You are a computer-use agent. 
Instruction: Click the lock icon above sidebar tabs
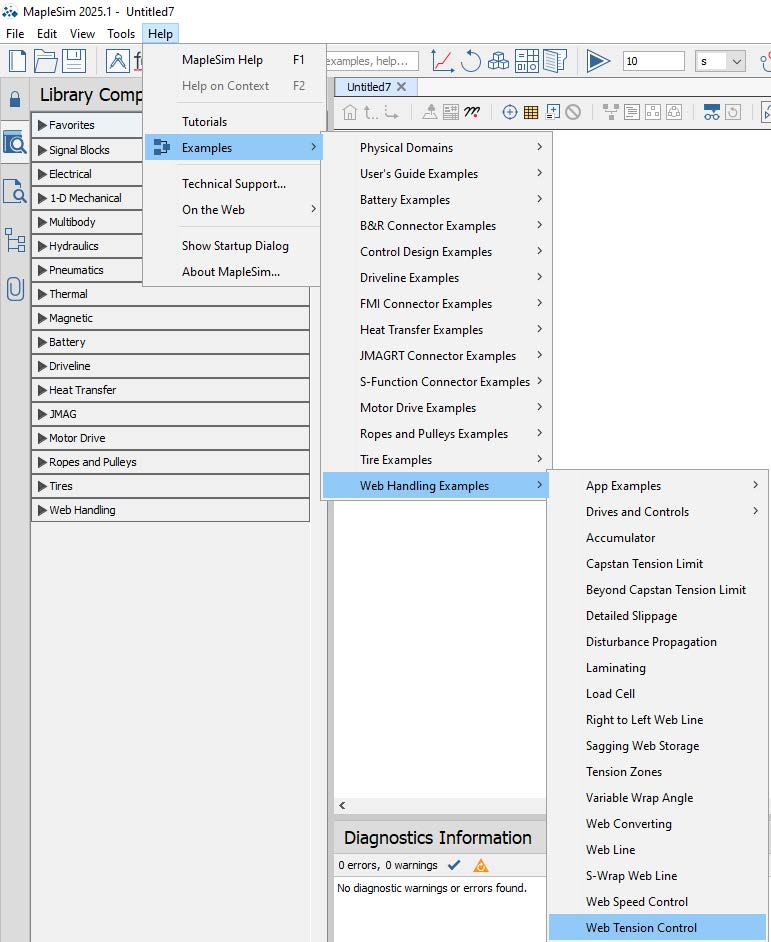pos(15,99)
